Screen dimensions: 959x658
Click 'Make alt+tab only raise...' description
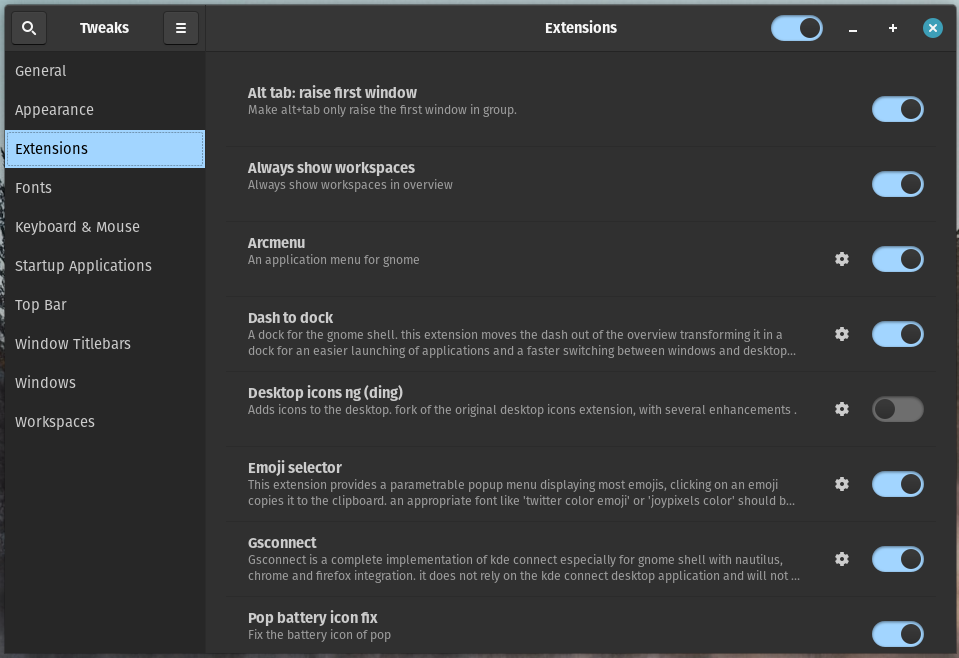click(x=382, y=110)
